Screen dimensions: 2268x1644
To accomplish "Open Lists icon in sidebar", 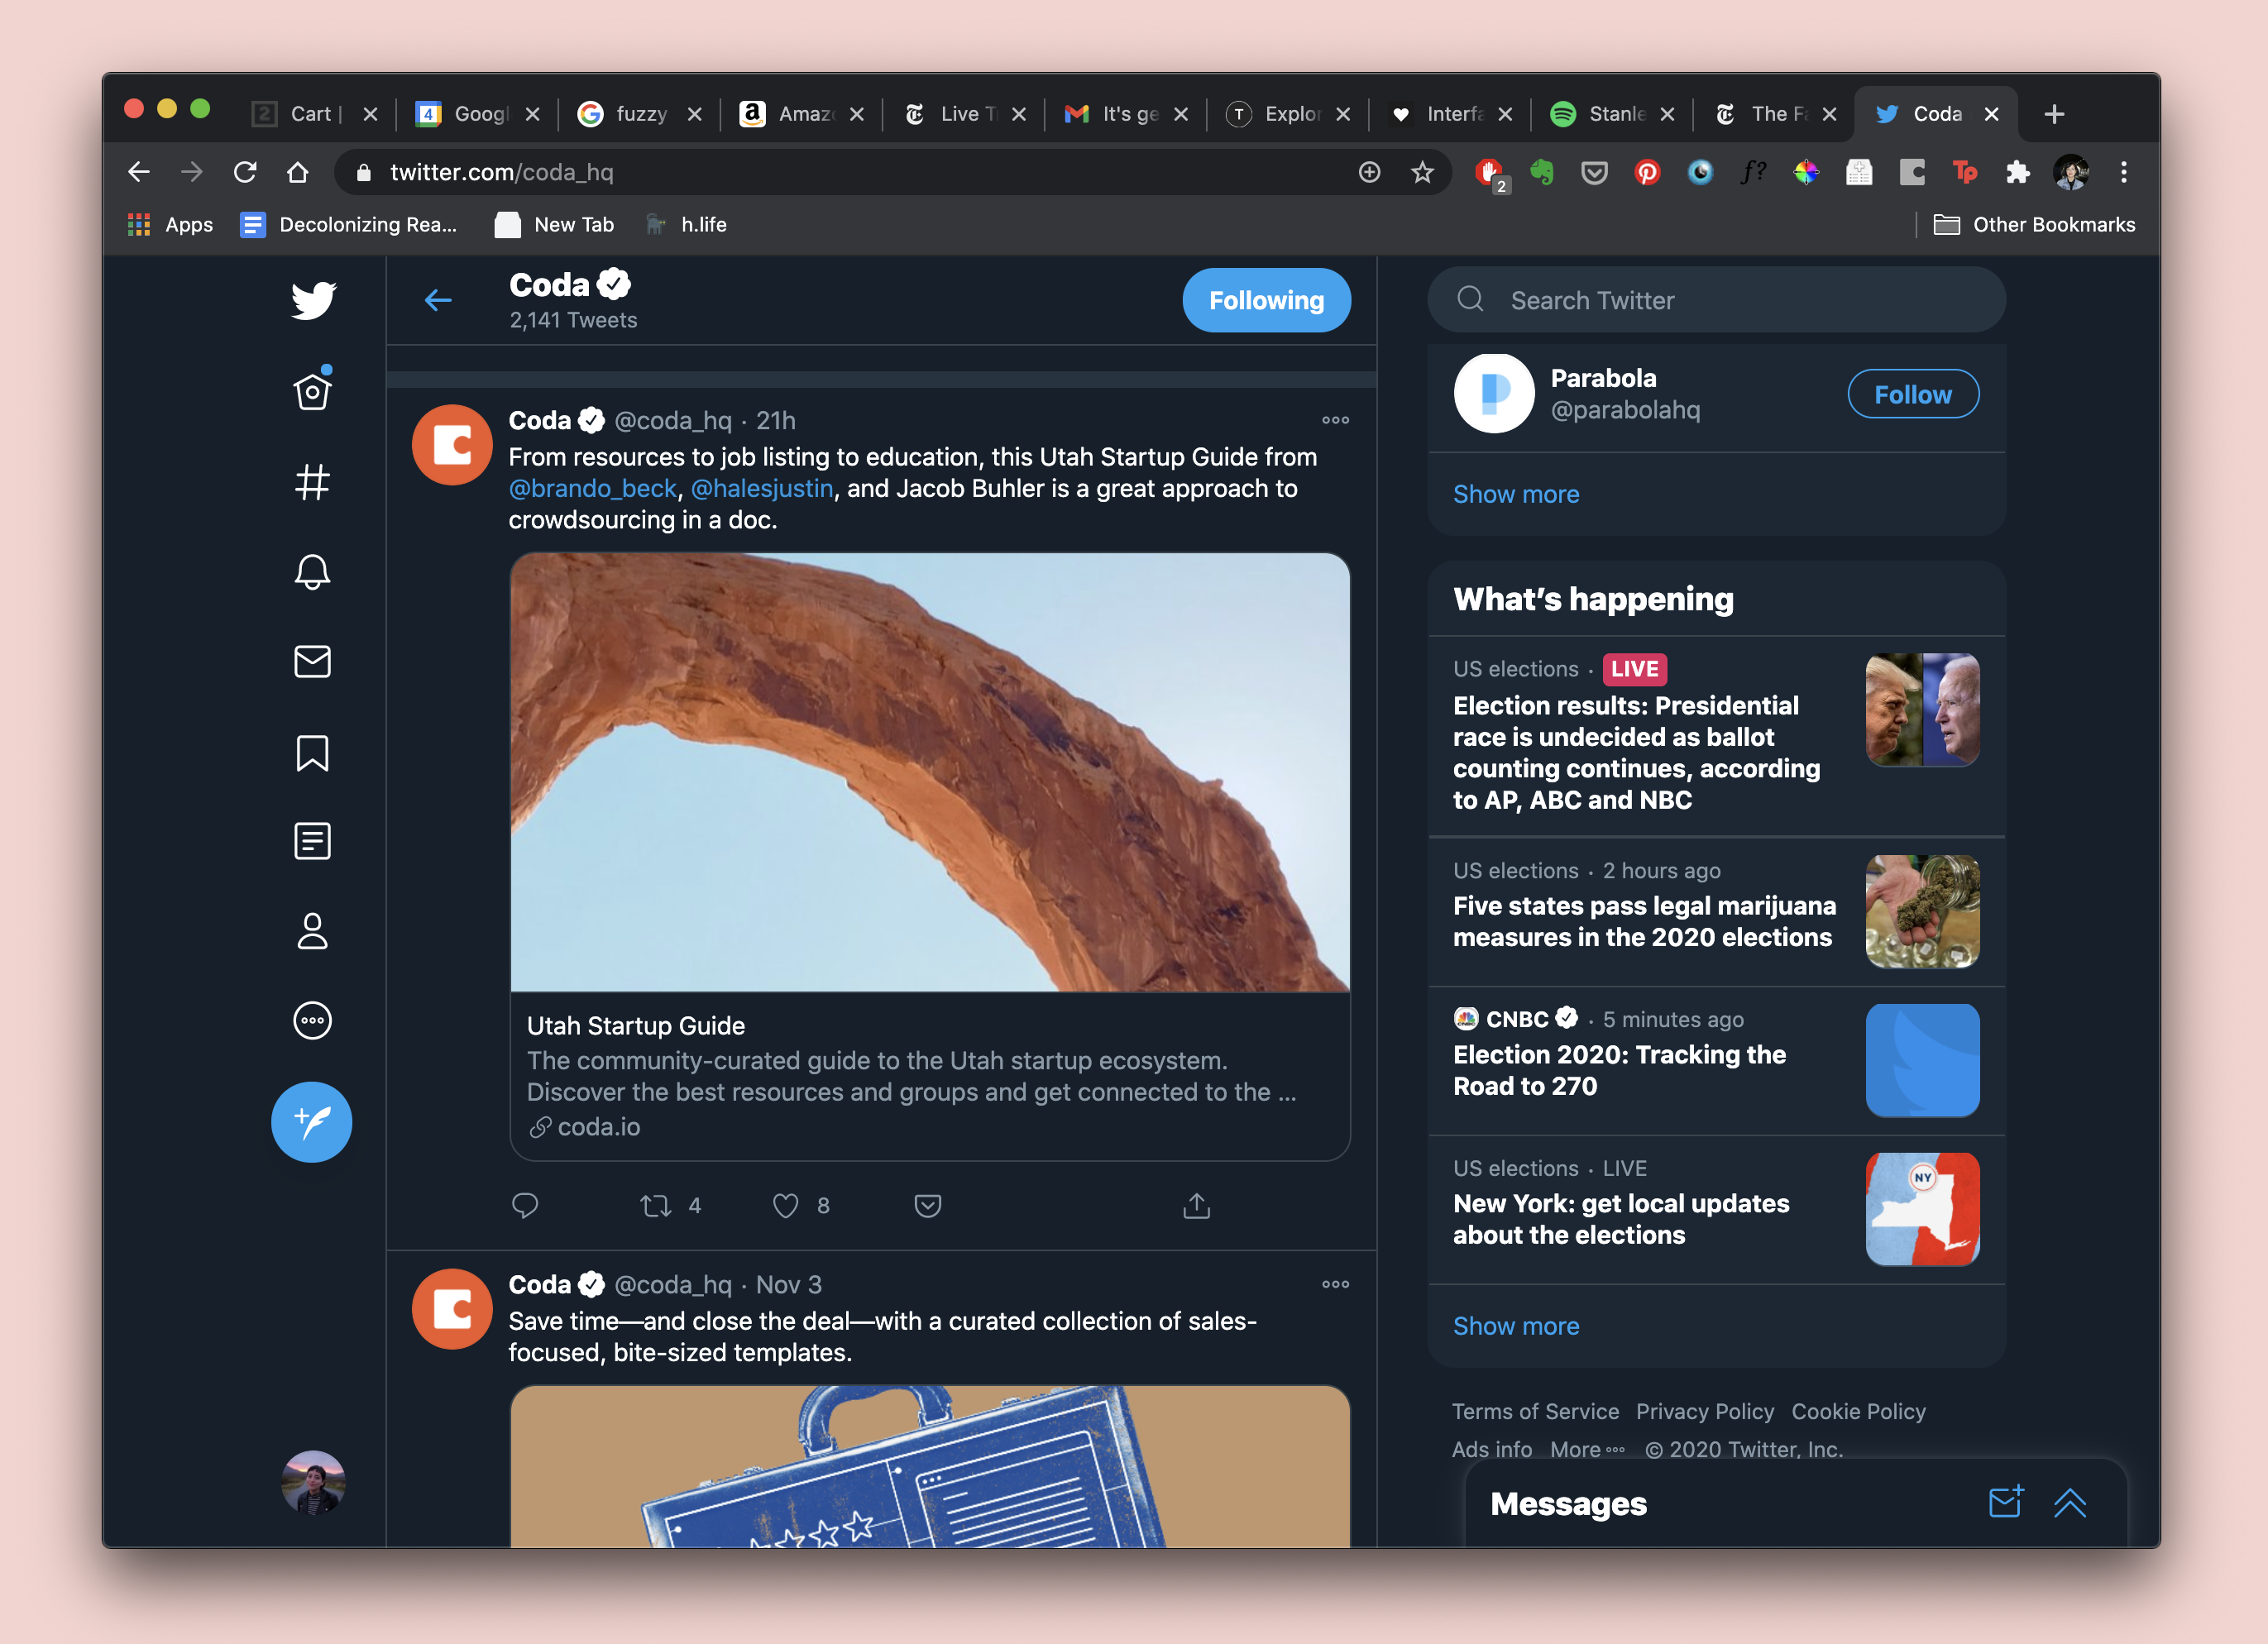I will click(312, 841).
